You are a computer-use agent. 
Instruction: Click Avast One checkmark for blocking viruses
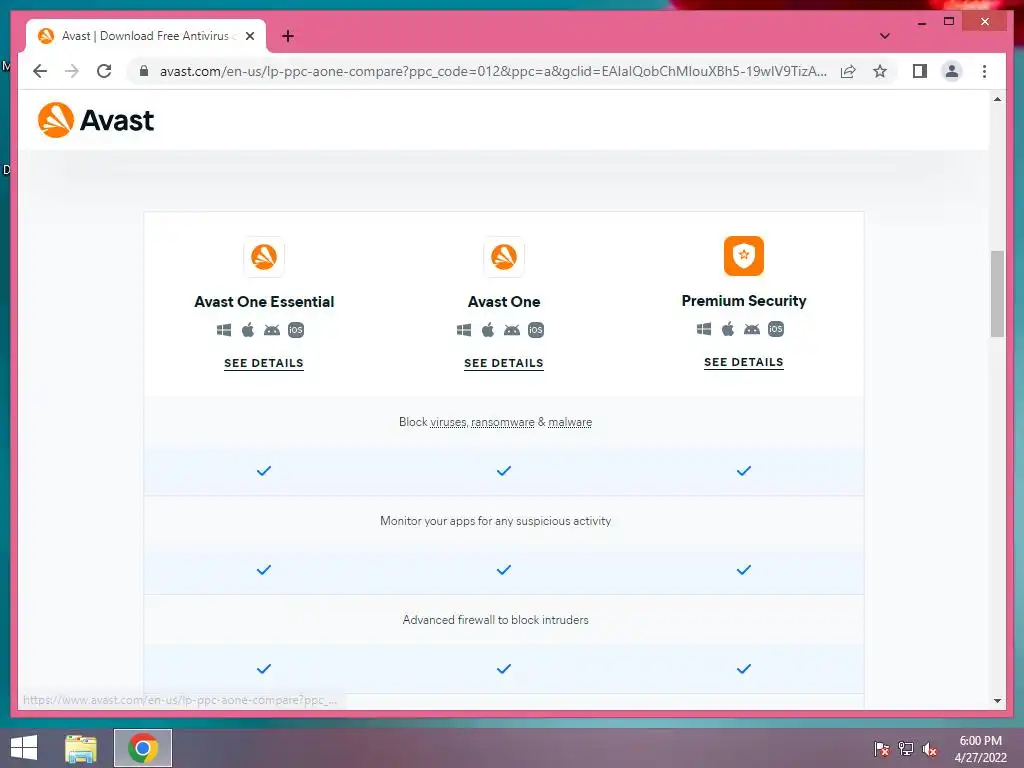504,471
